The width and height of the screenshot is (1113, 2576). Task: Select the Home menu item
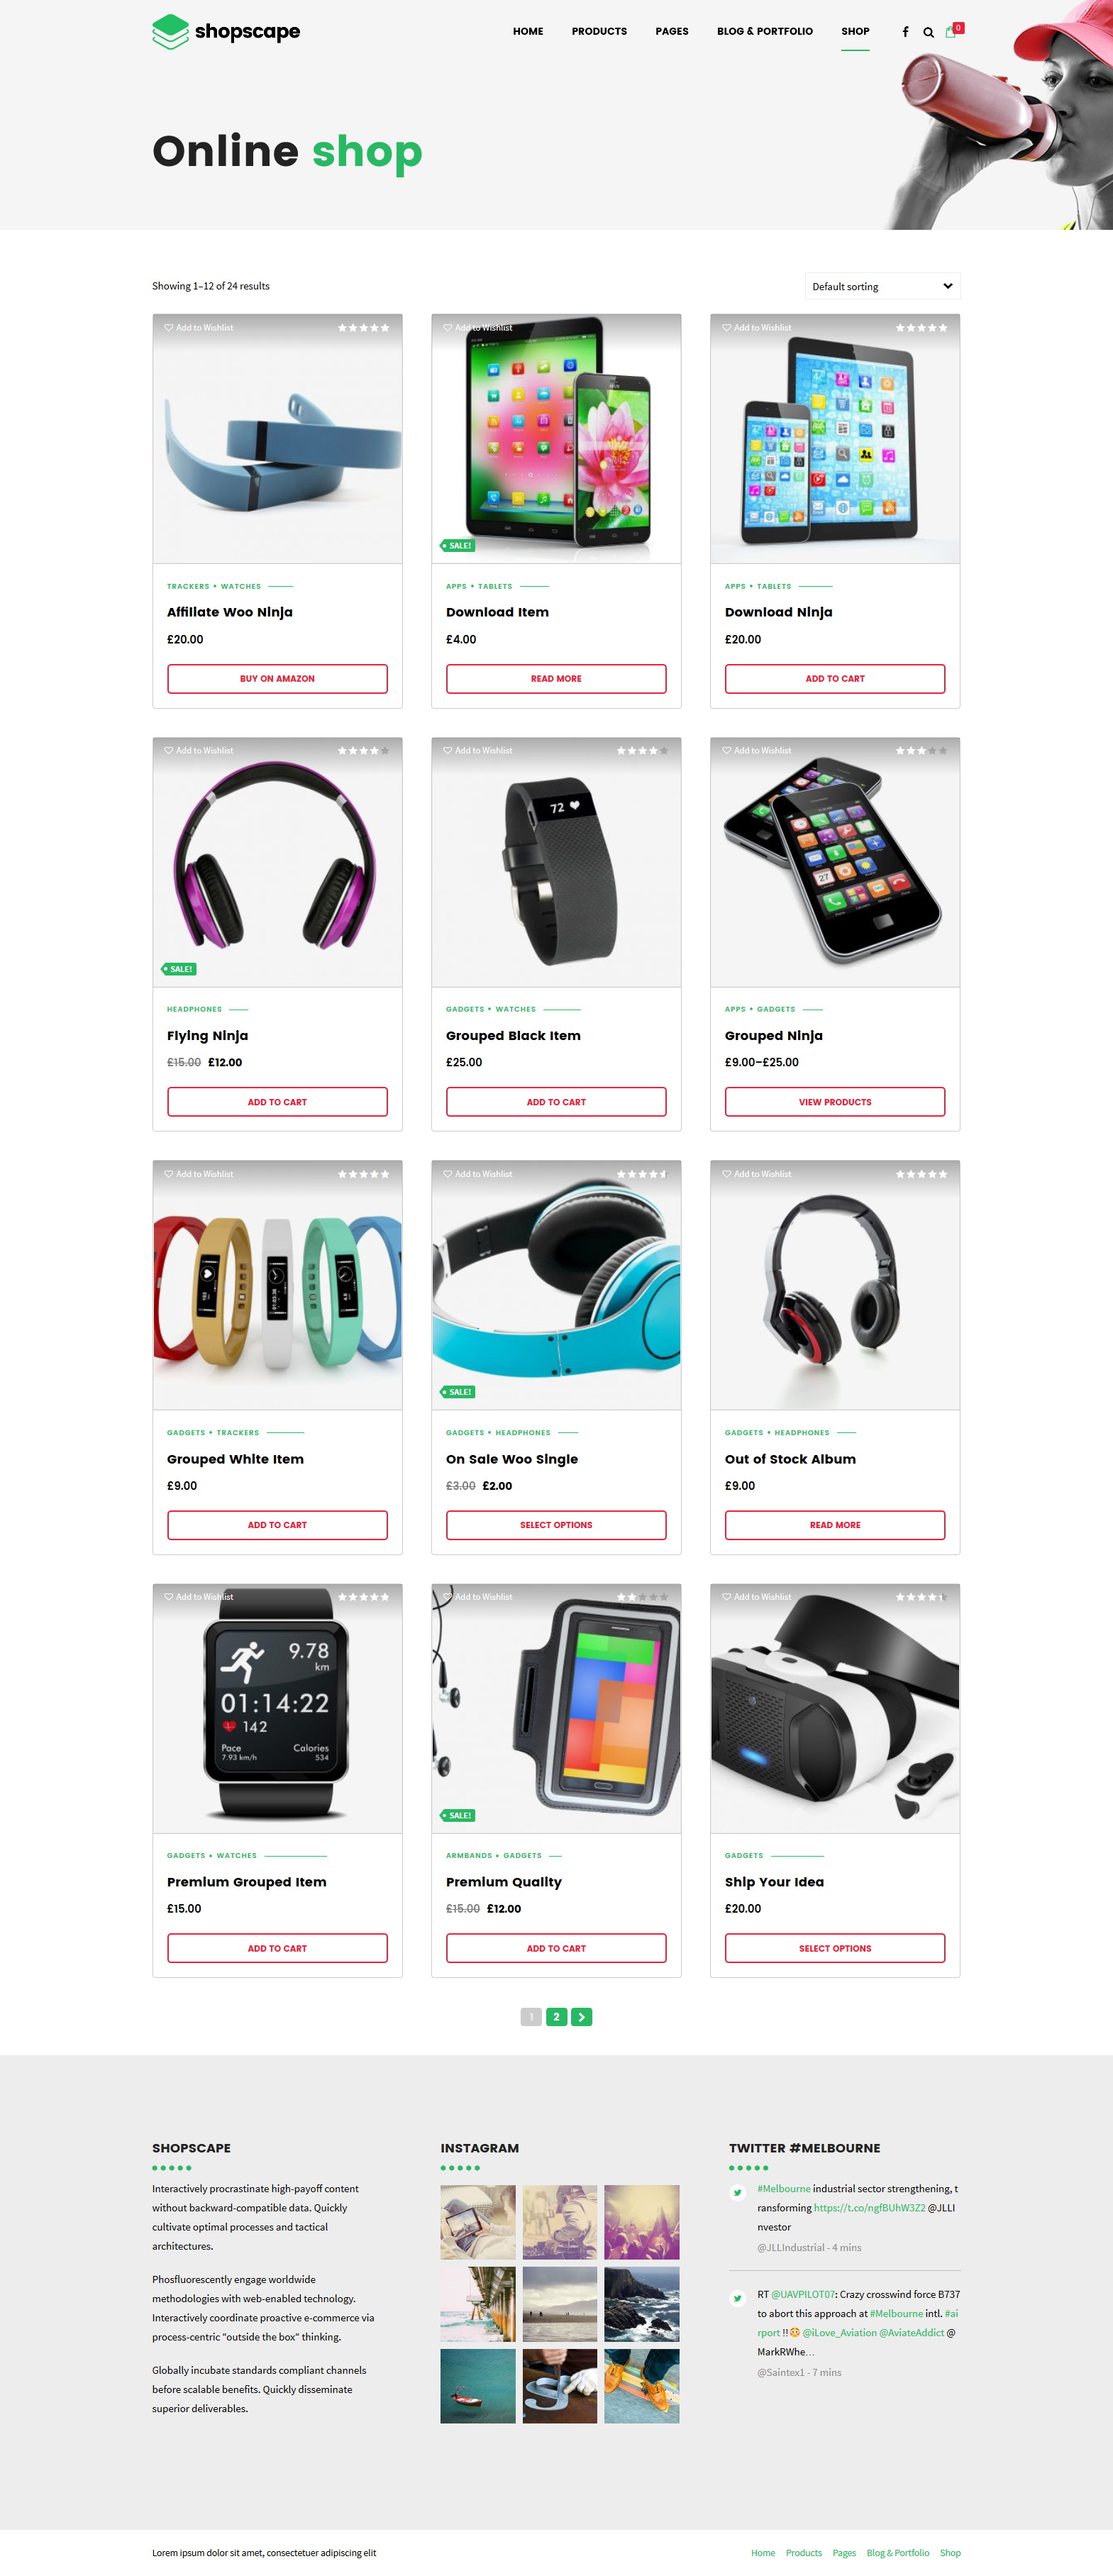point(528,32)
